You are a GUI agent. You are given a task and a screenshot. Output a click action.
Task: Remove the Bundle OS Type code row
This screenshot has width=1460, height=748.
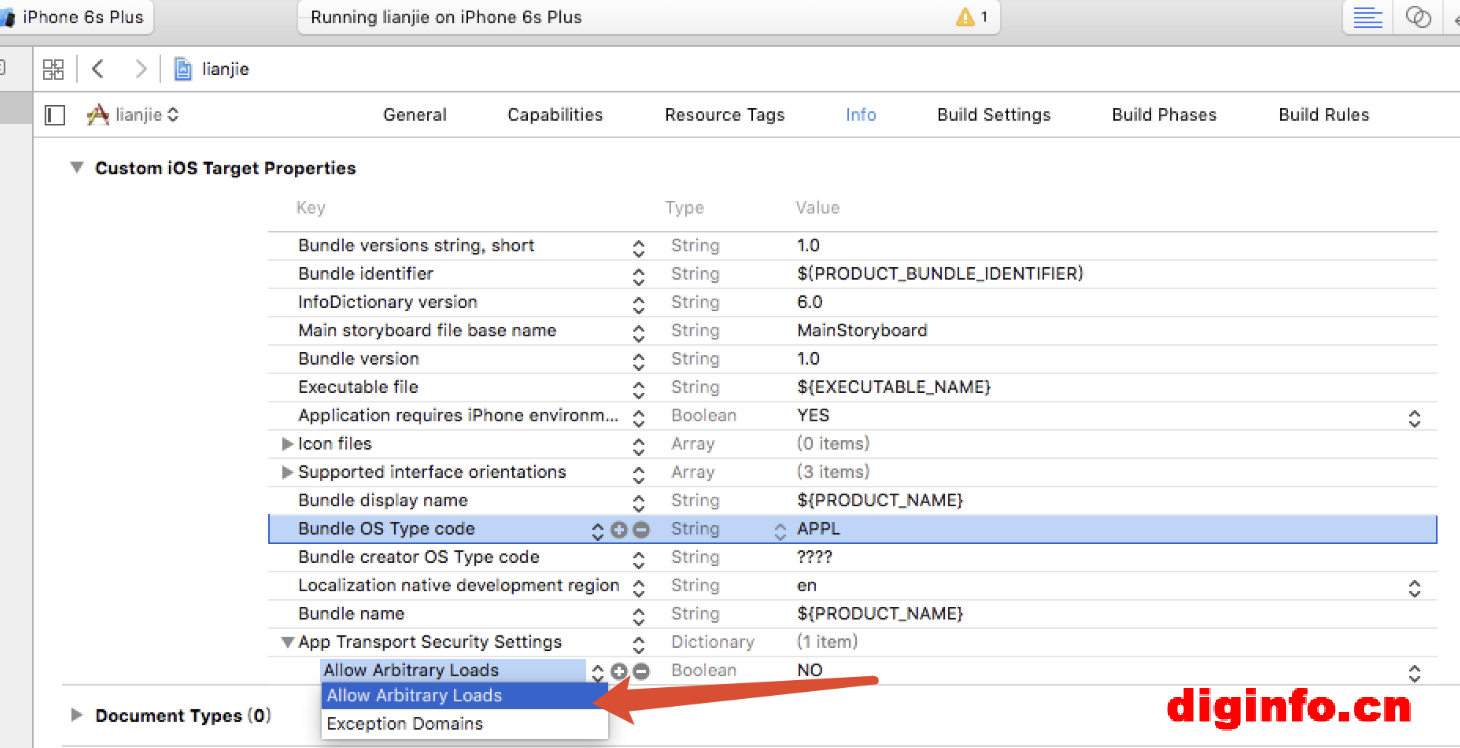coord(641,530)
